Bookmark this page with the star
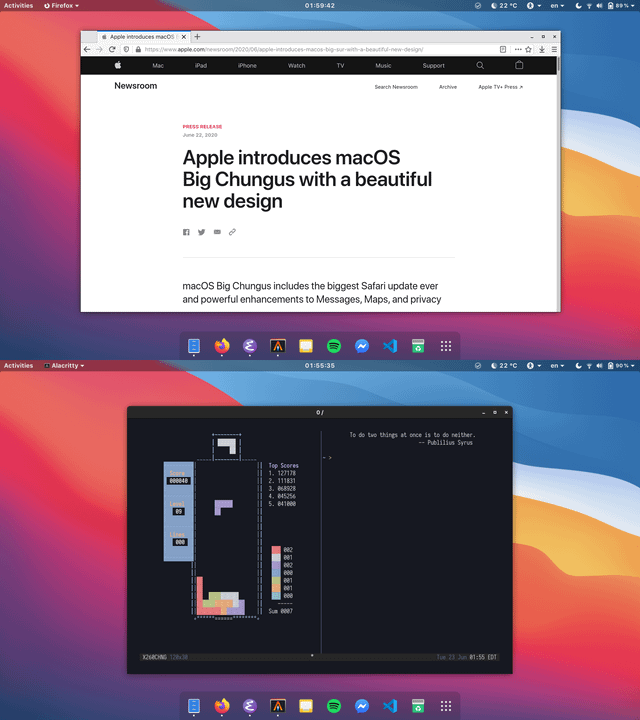This screenshot has width=640, height=720. pos(528,49)
